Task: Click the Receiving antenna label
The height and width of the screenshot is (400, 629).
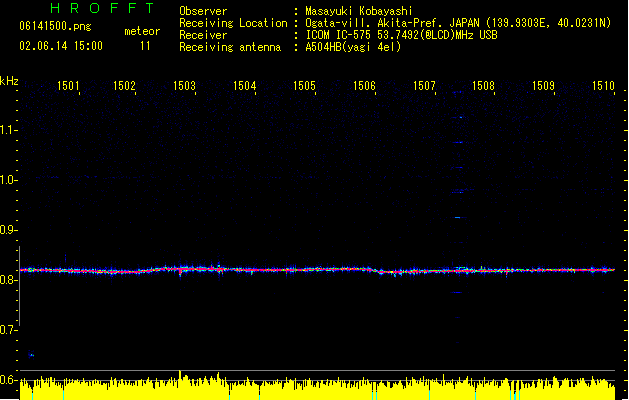Action: point(230,47)
